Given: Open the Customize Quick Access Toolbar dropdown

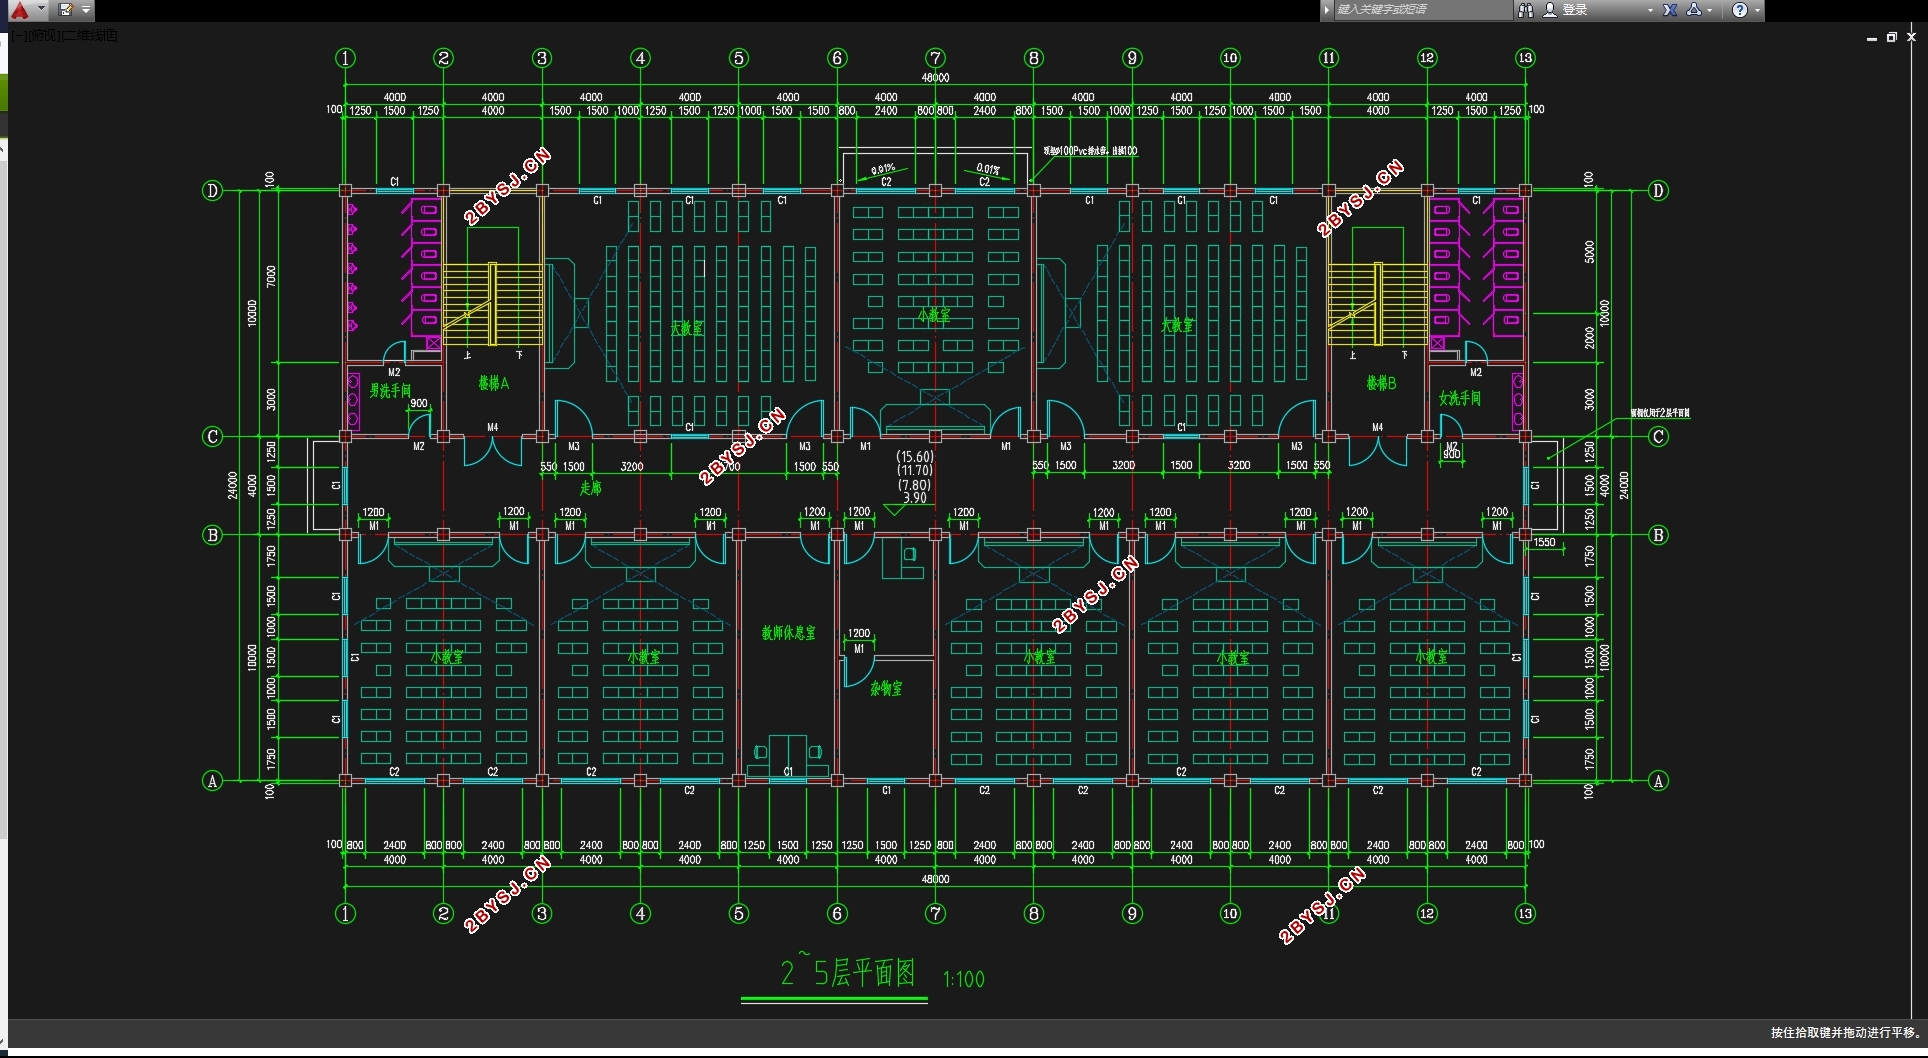Looking at the screenshot, I should pos(86,10).
